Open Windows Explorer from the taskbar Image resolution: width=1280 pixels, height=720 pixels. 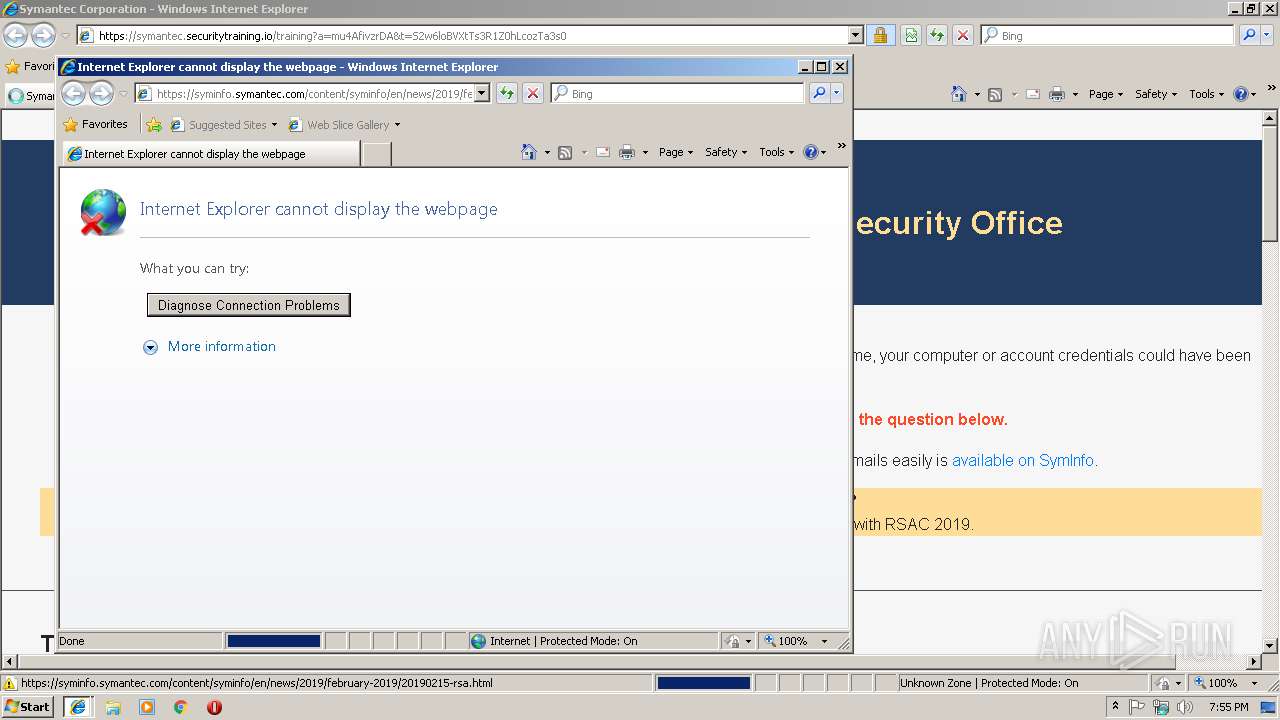click(113, 707)
